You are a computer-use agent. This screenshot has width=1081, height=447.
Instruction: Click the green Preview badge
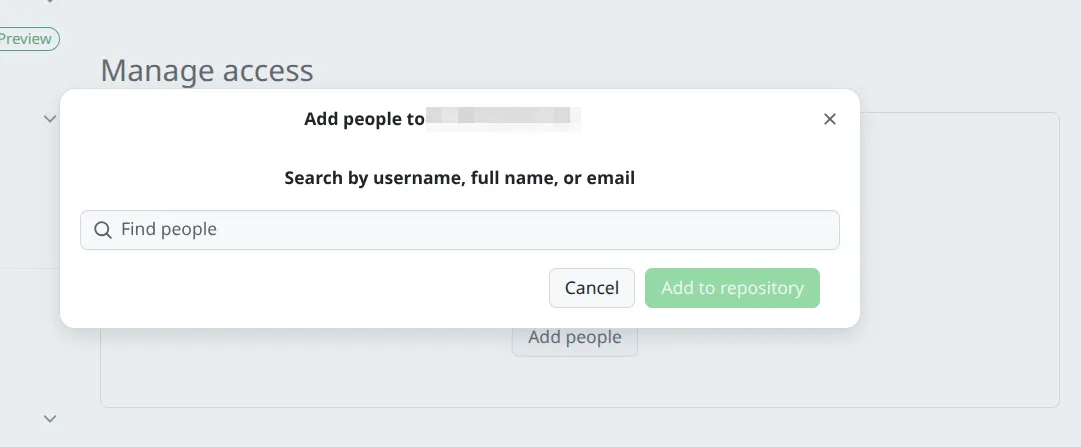point(27,39)
